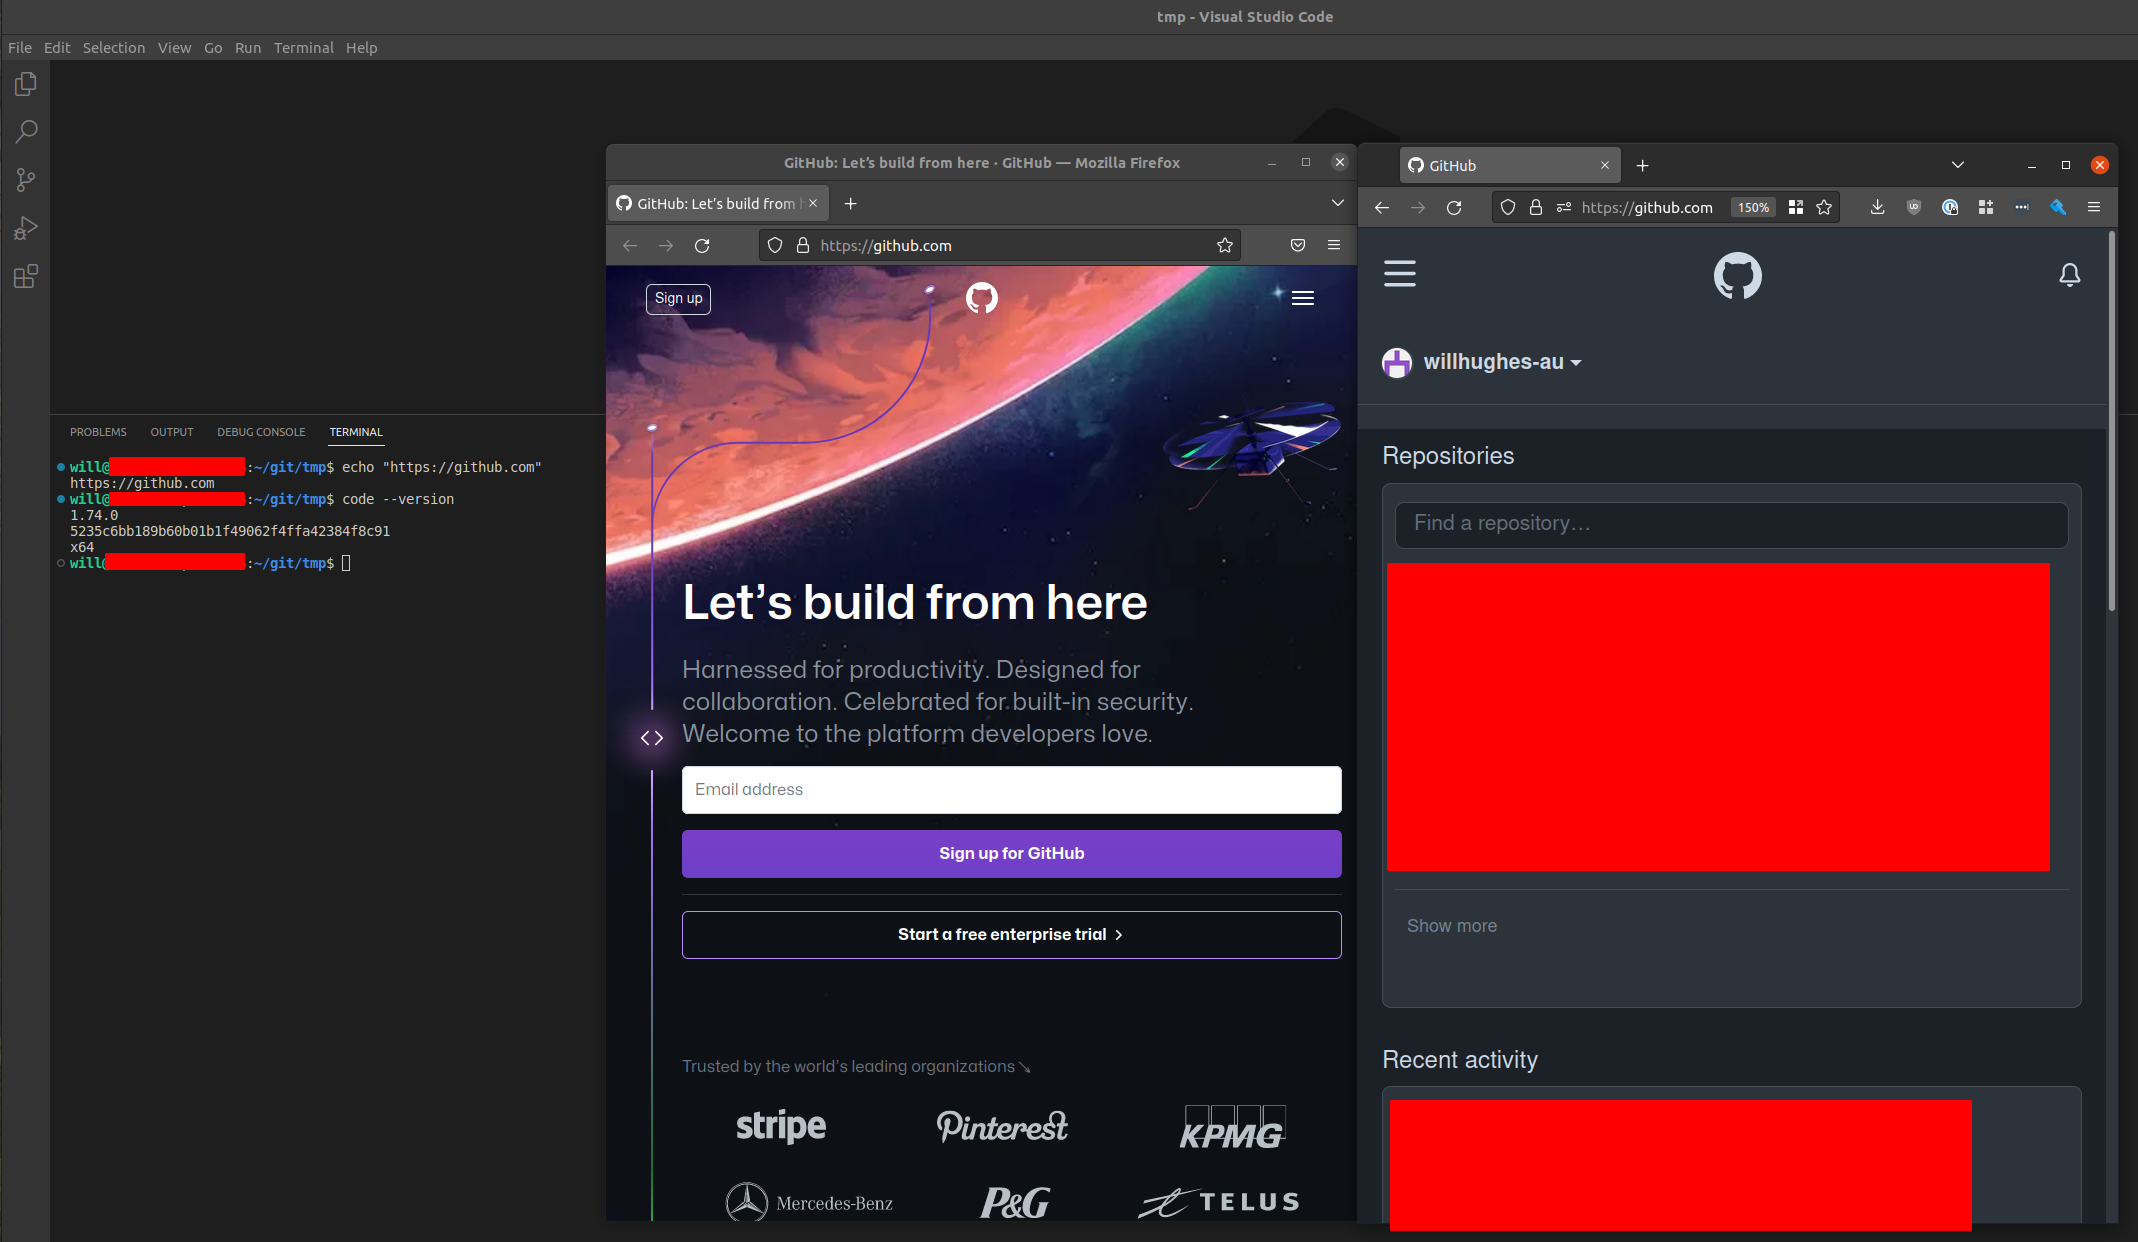Save the page to Pocket

[x=1297, y=245]
